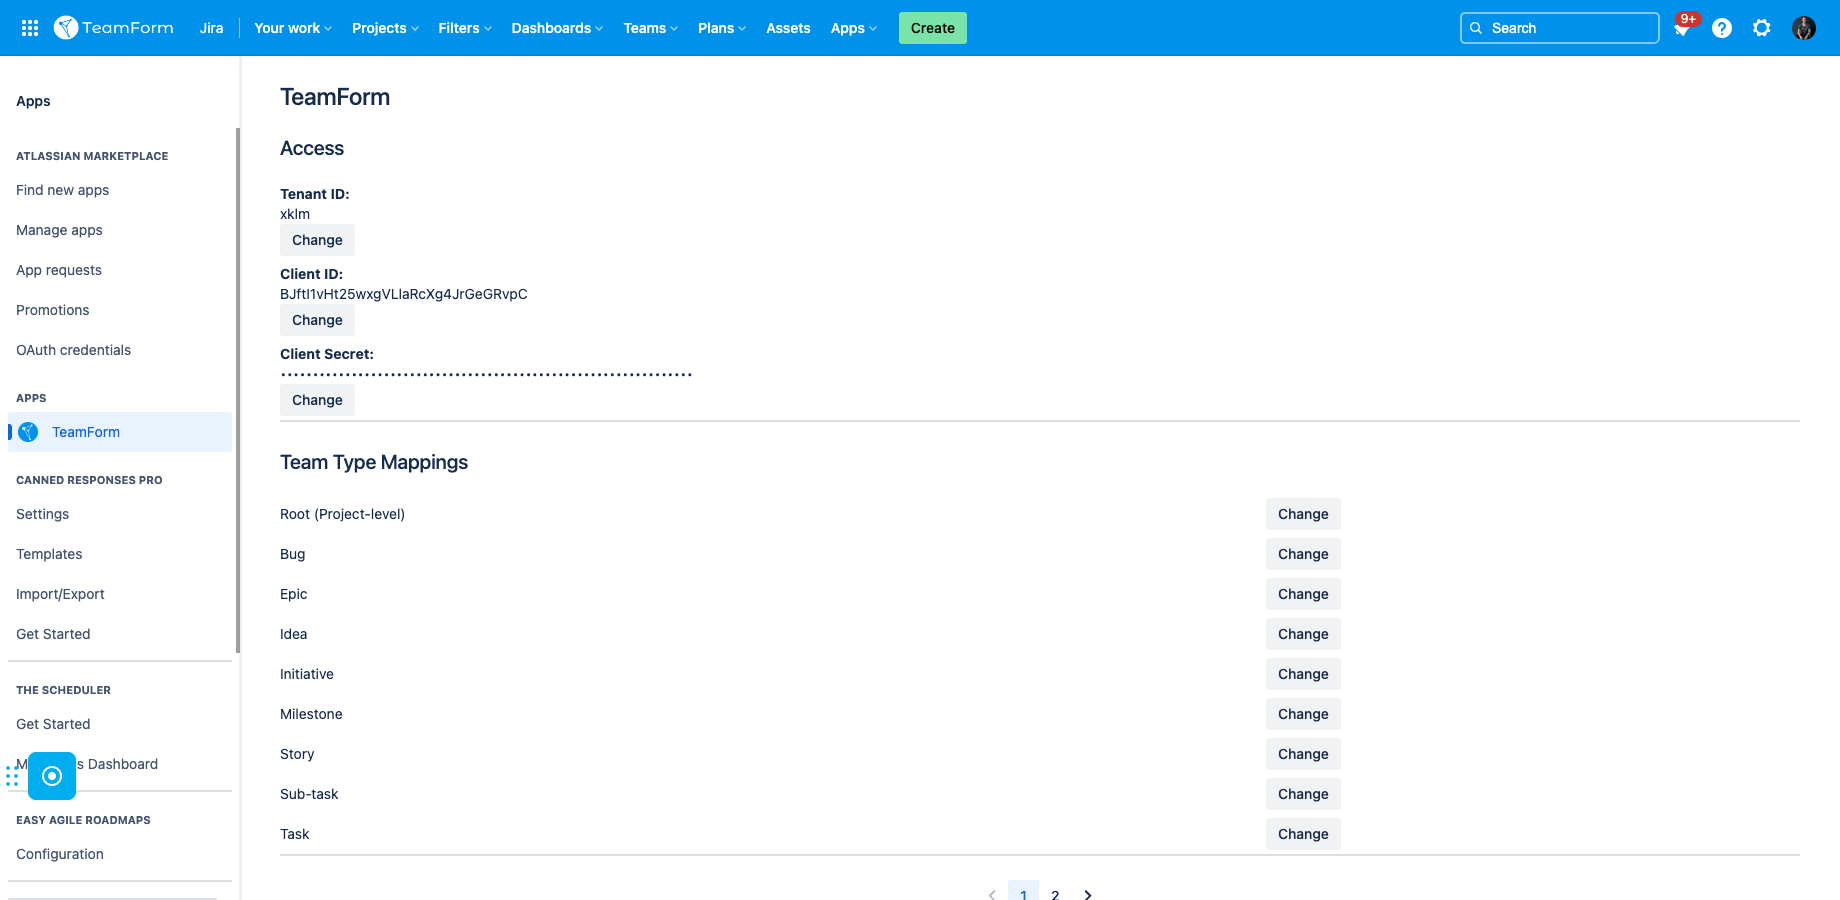The height and width of the screenshot is (900, 1840).
Task: Open App requests in sidebar
Action: click(x=59, y=270)
